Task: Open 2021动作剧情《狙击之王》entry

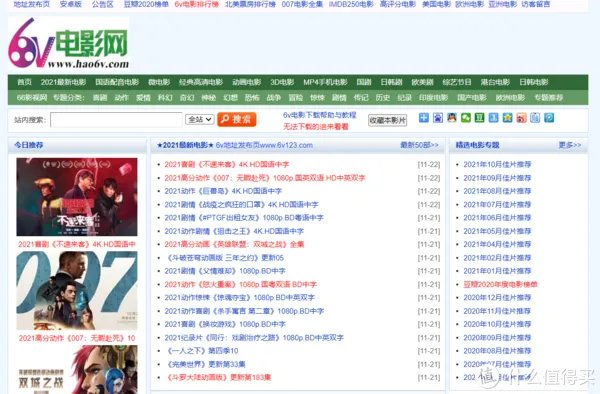Action: point(234,231)
